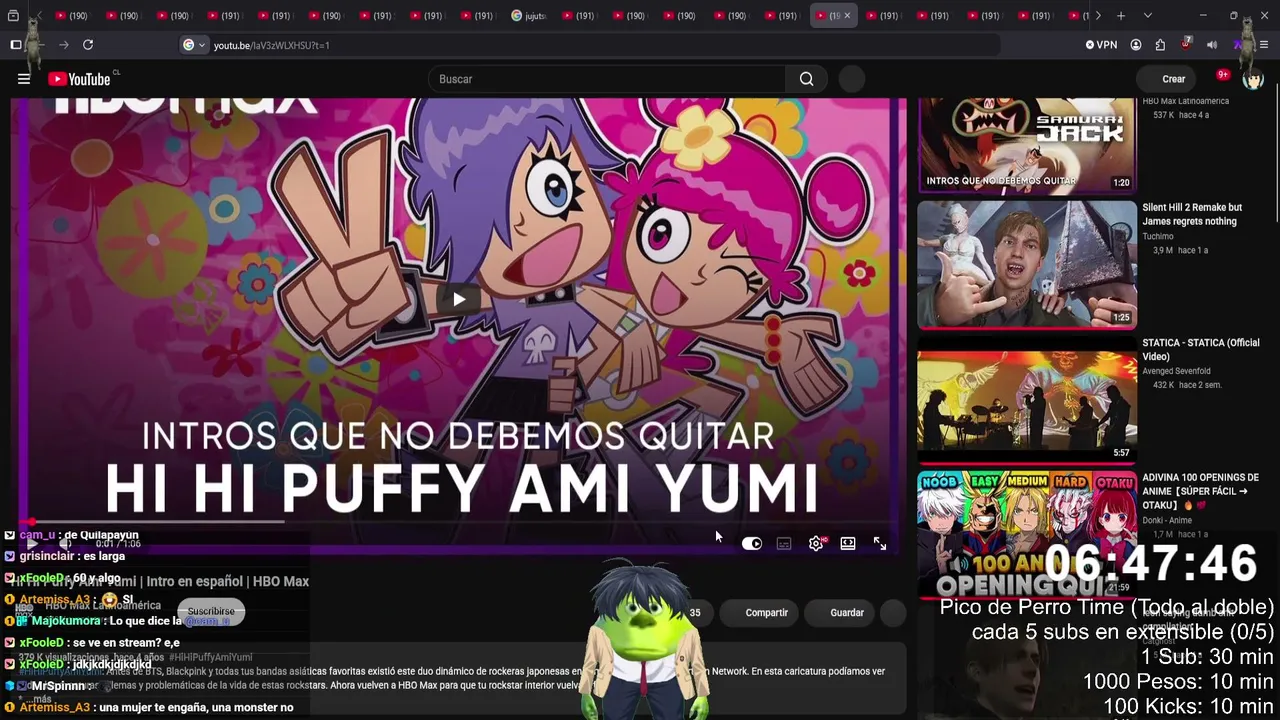
Task: Open the Donki - Anime channel name
Action: pos(1167,521)
